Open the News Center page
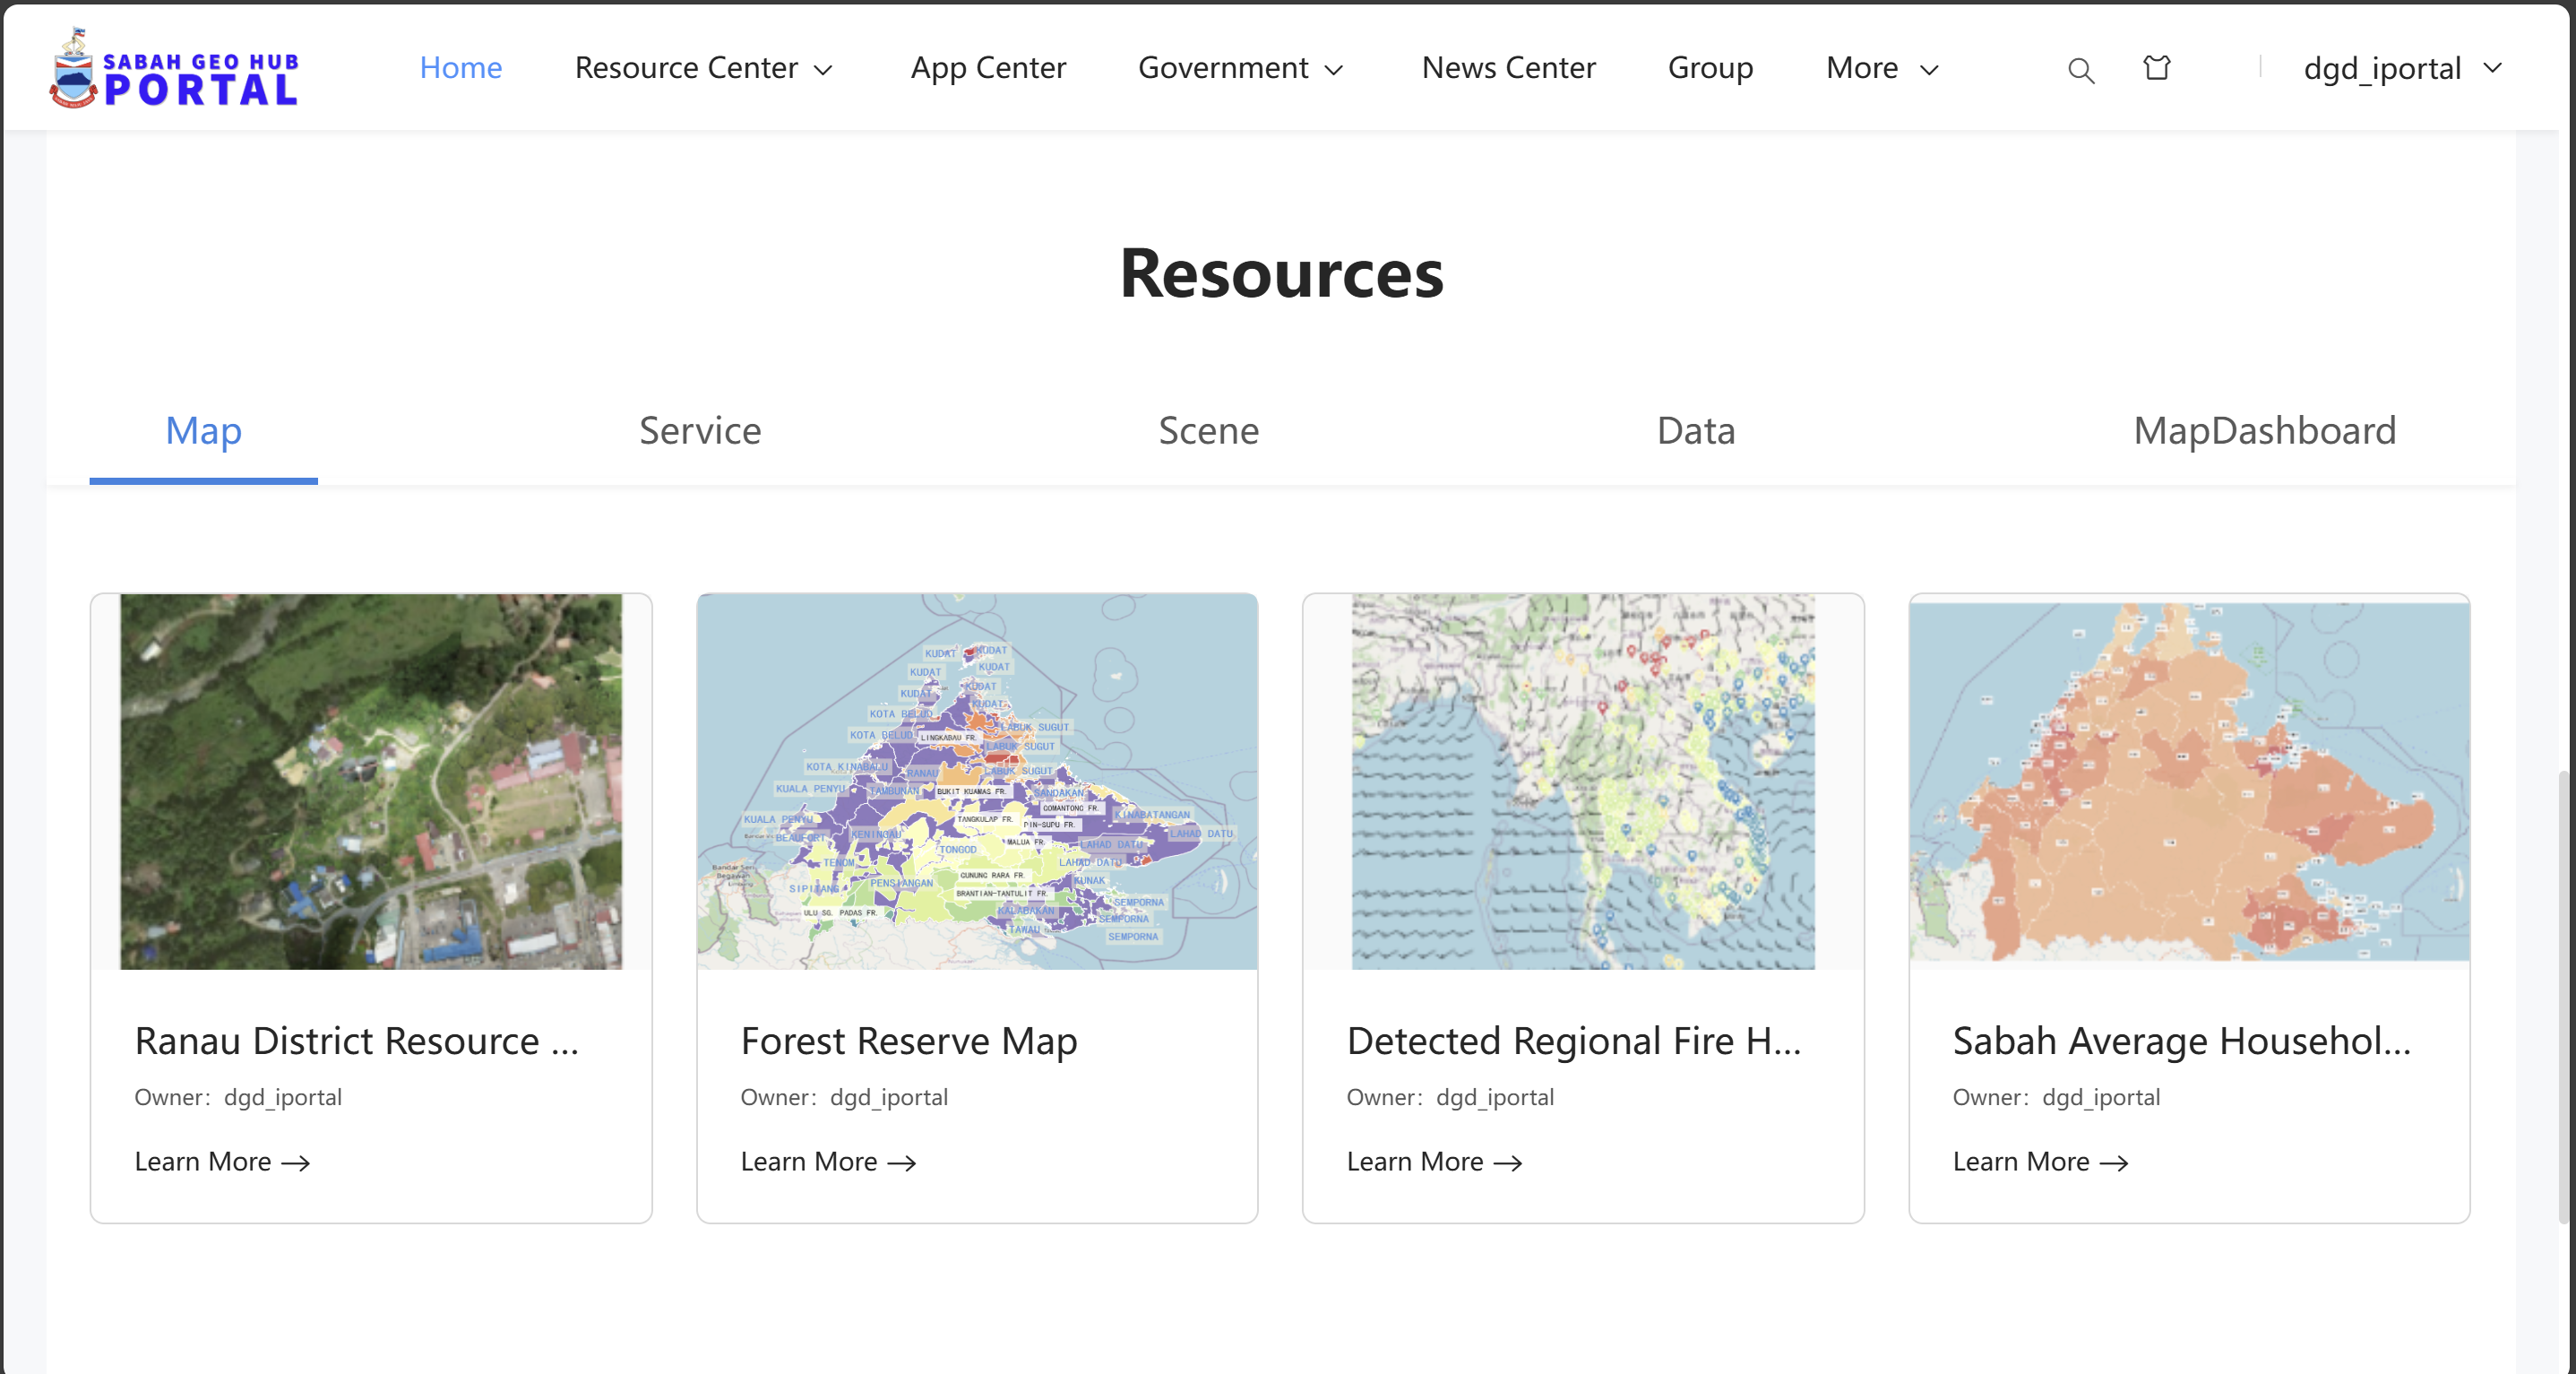Screen dimensions: 2576x1374 point(1508,68)
